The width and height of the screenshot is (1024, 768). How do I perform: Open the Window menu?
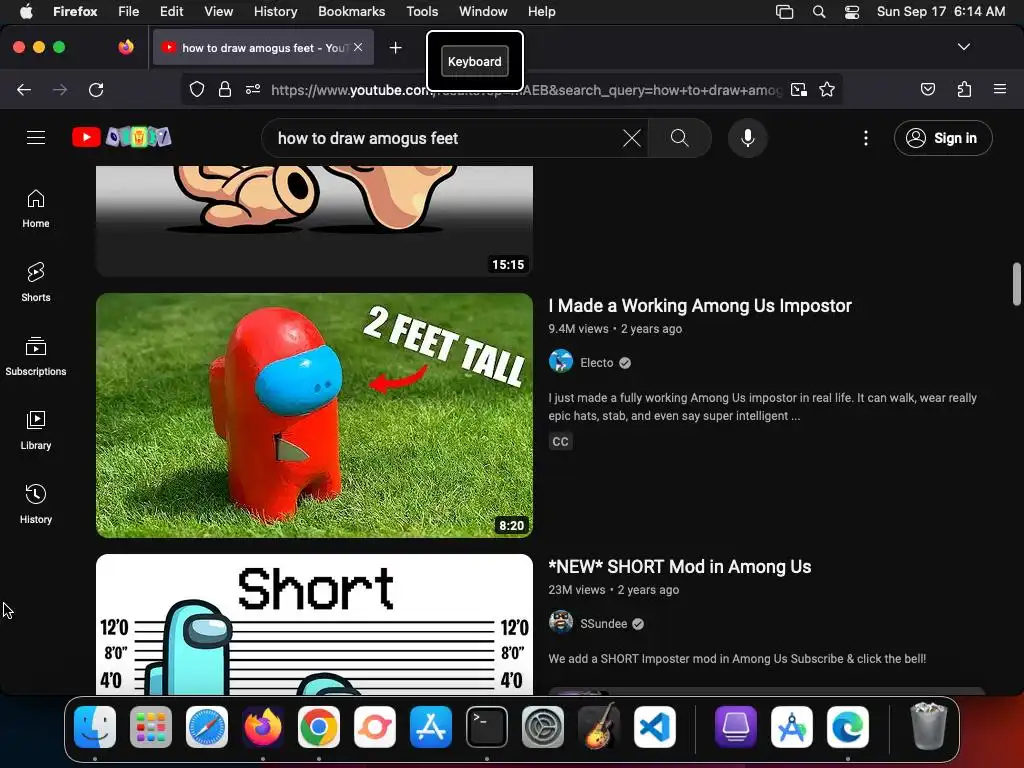pos(483,11)
